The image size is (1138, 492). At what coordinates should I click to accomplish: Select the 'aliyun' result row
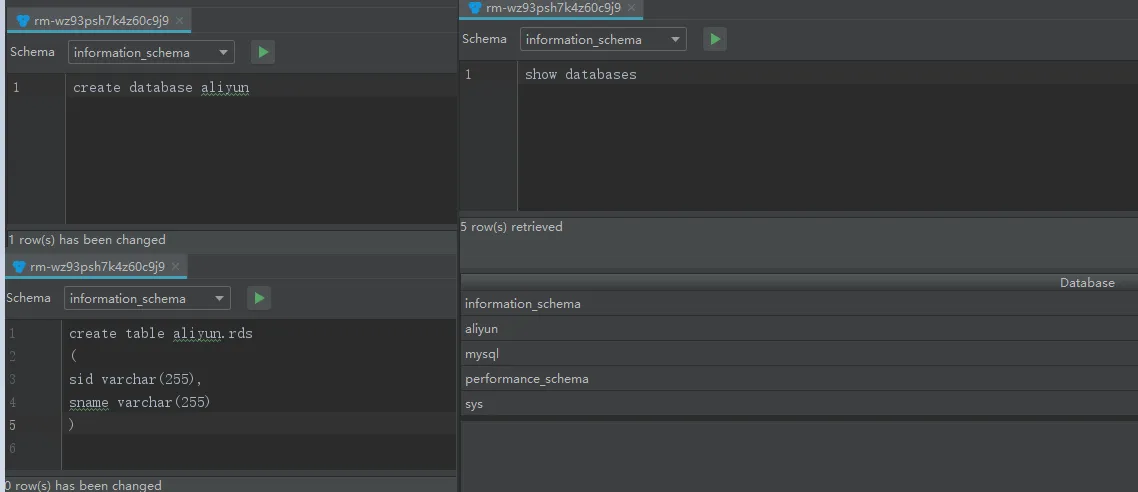click(x=799, y=329)
